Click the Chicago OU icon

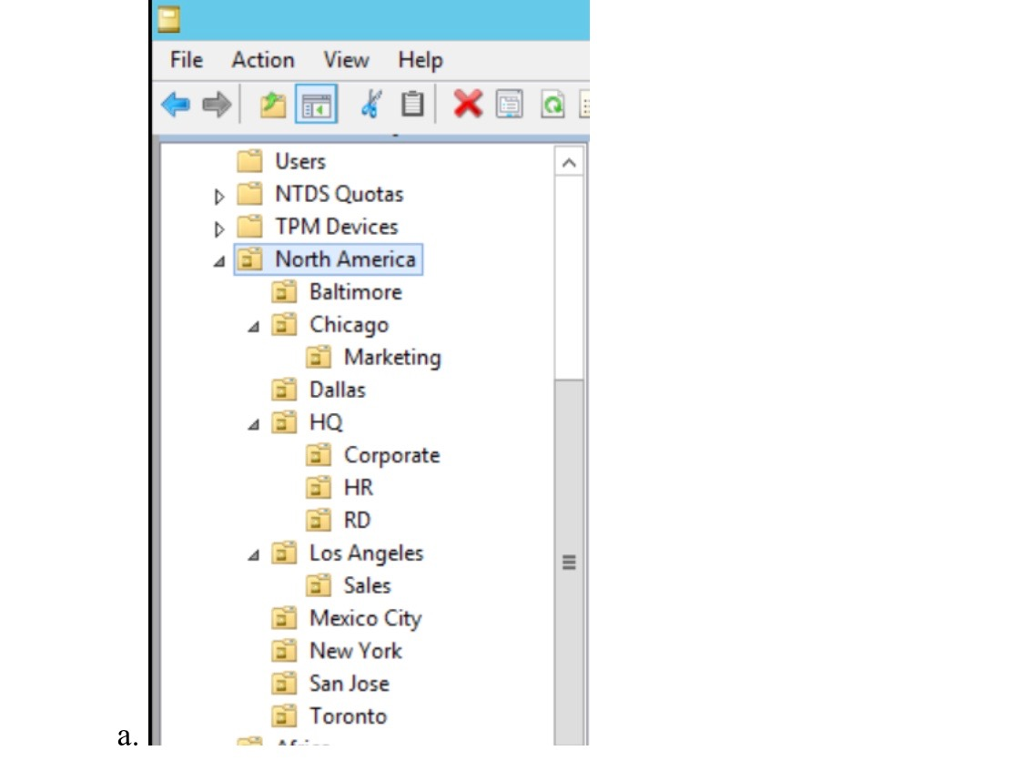click(x=284, y=324)
